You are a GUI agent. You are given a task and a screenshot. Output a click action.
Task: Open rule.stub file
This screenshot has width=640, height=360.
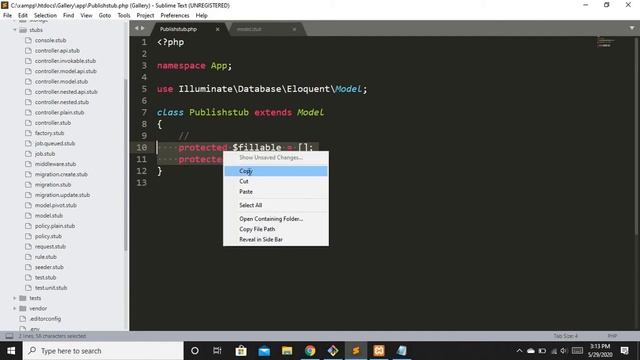(46, 257)
